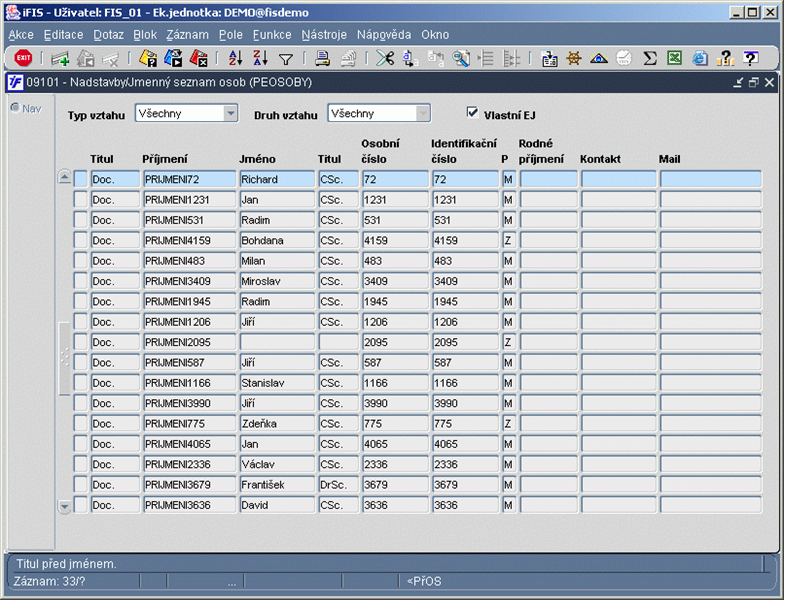
Task: Click the Identifikační číslo field 1206
Action: [x=466, y=322]
